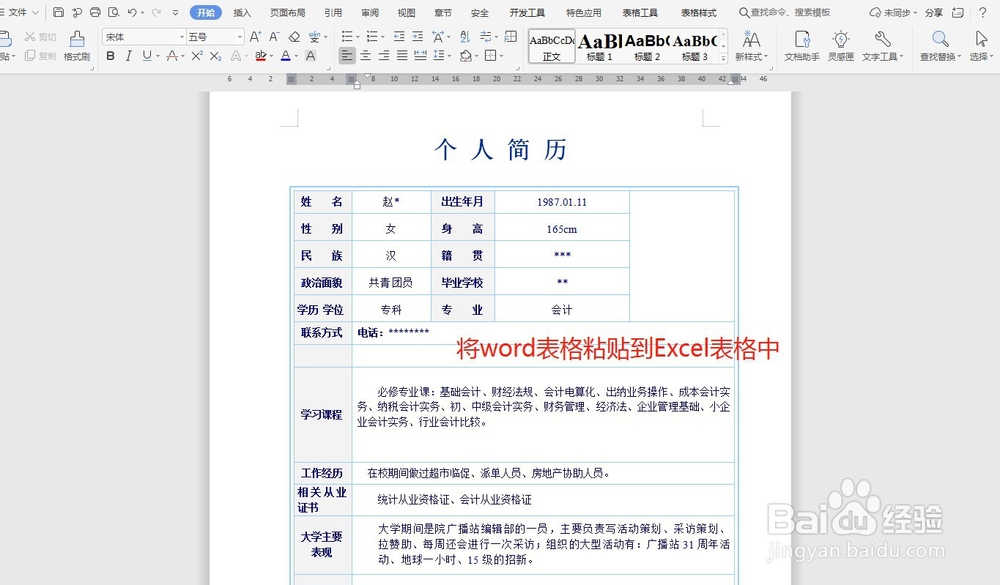Image resolution: width=1000 pixels, height=585 pixels.
Task: Toggle Underline formatting
Action: tap(147, 56)
